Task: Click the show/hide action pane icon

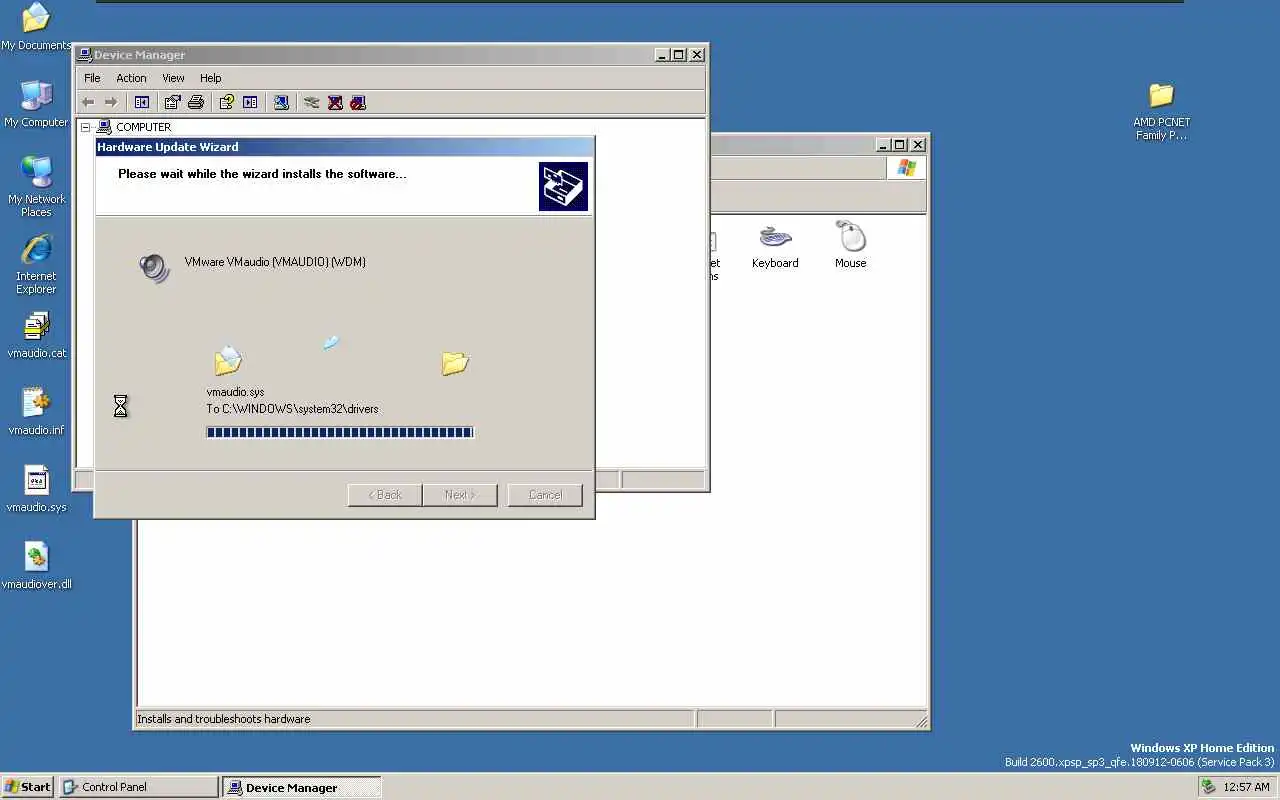Action: click(250, 102)
